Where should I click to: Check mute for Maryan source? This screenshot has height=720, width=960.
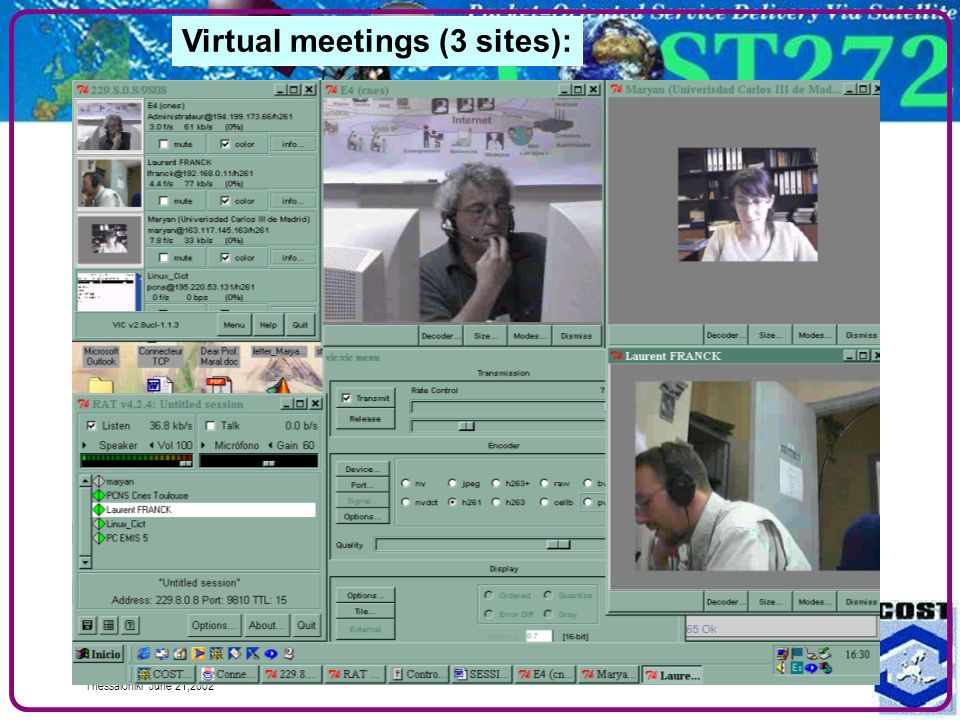click(163, 258)
